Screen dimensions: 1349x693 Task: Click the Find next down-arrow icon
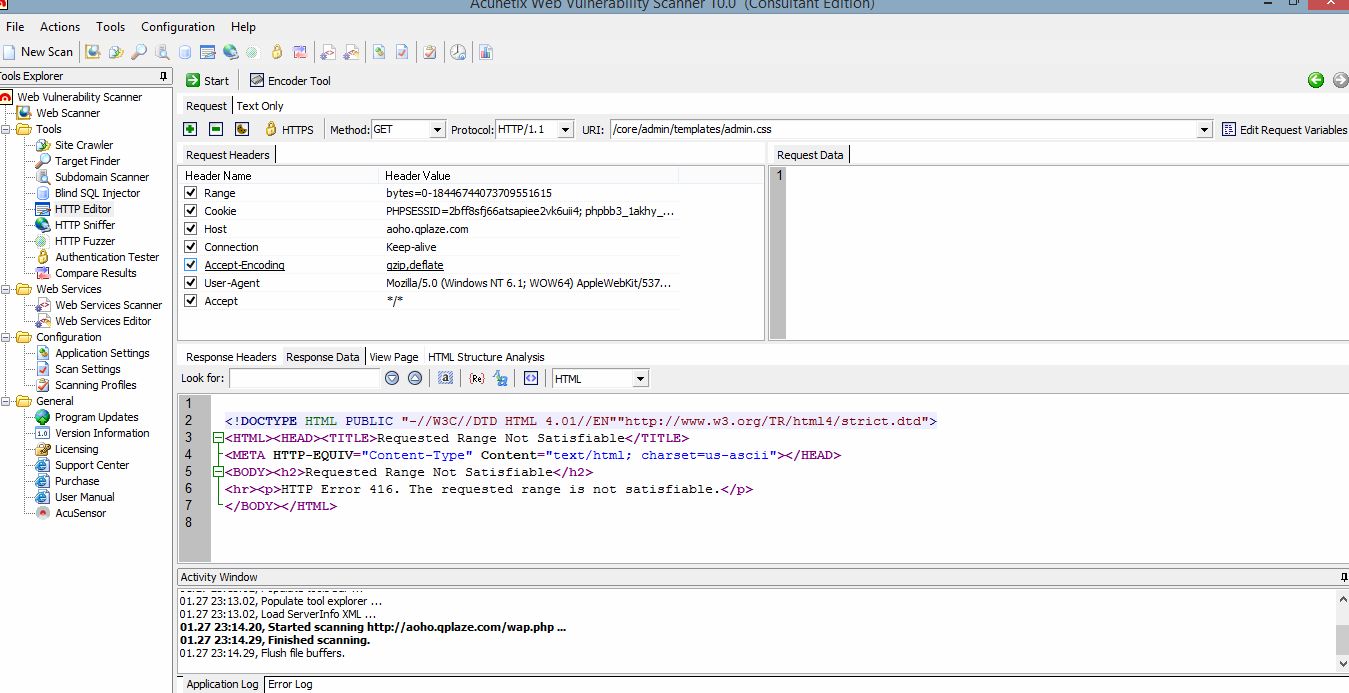(x=392, y=378)
